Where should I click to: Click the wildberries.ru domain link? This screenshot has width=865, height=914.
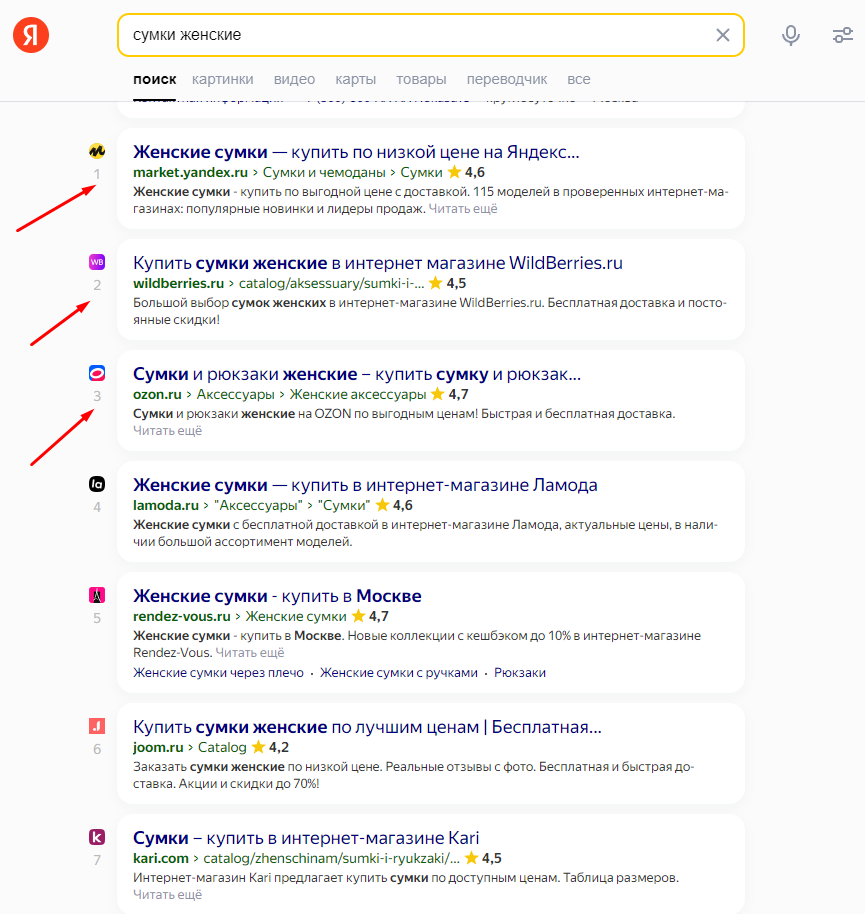pyautogui.click(x=178, y=283)
